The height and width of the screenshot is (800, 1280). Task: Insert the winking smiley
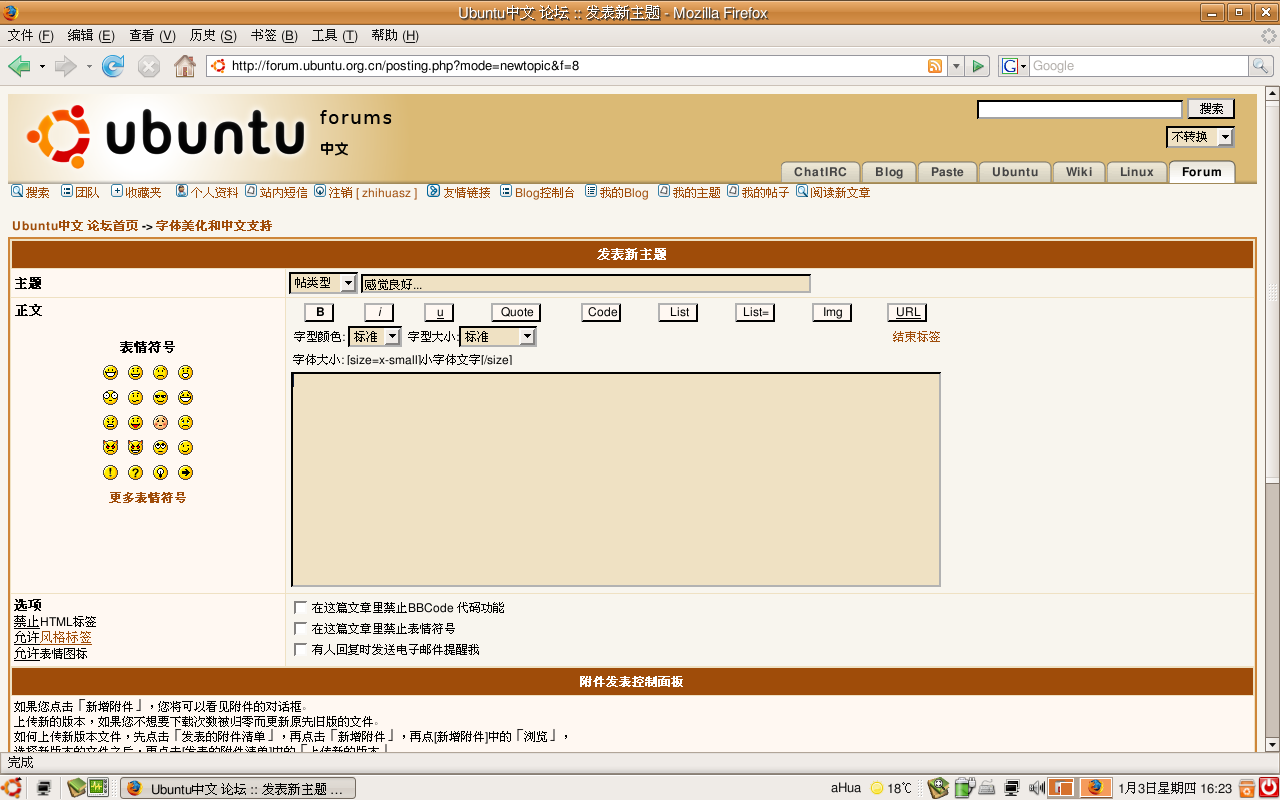tap(185, 447)
